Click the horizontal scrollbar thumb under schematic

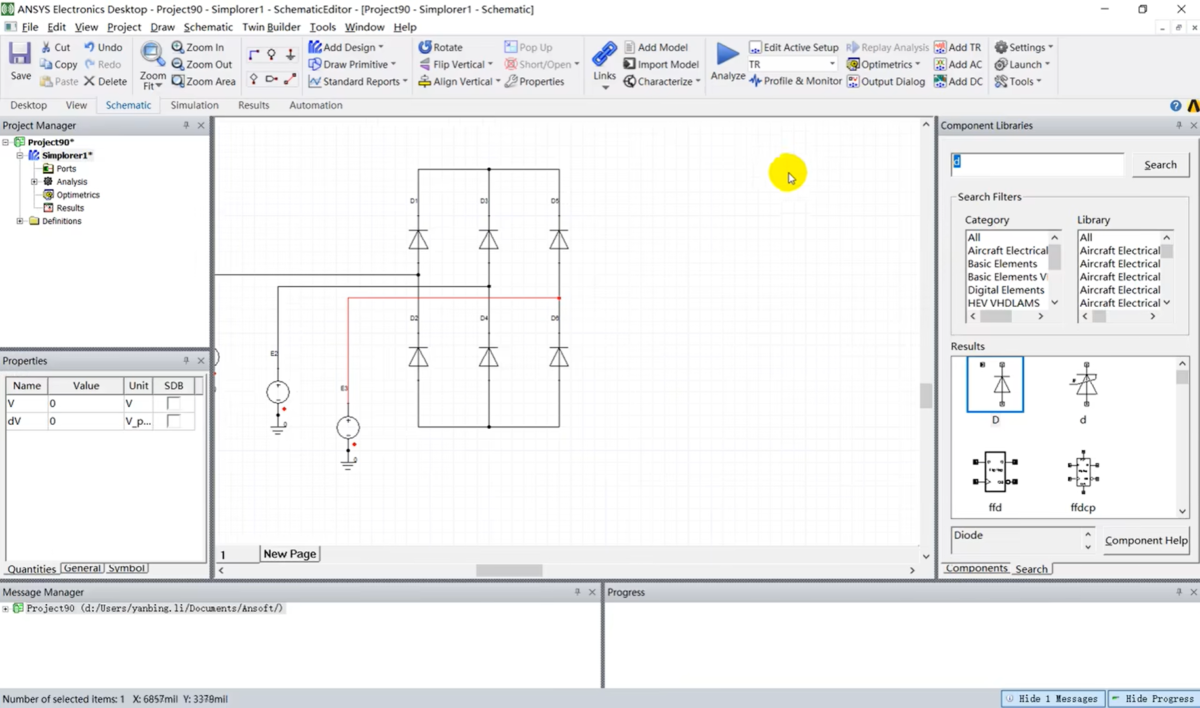(x=509, y=570)
